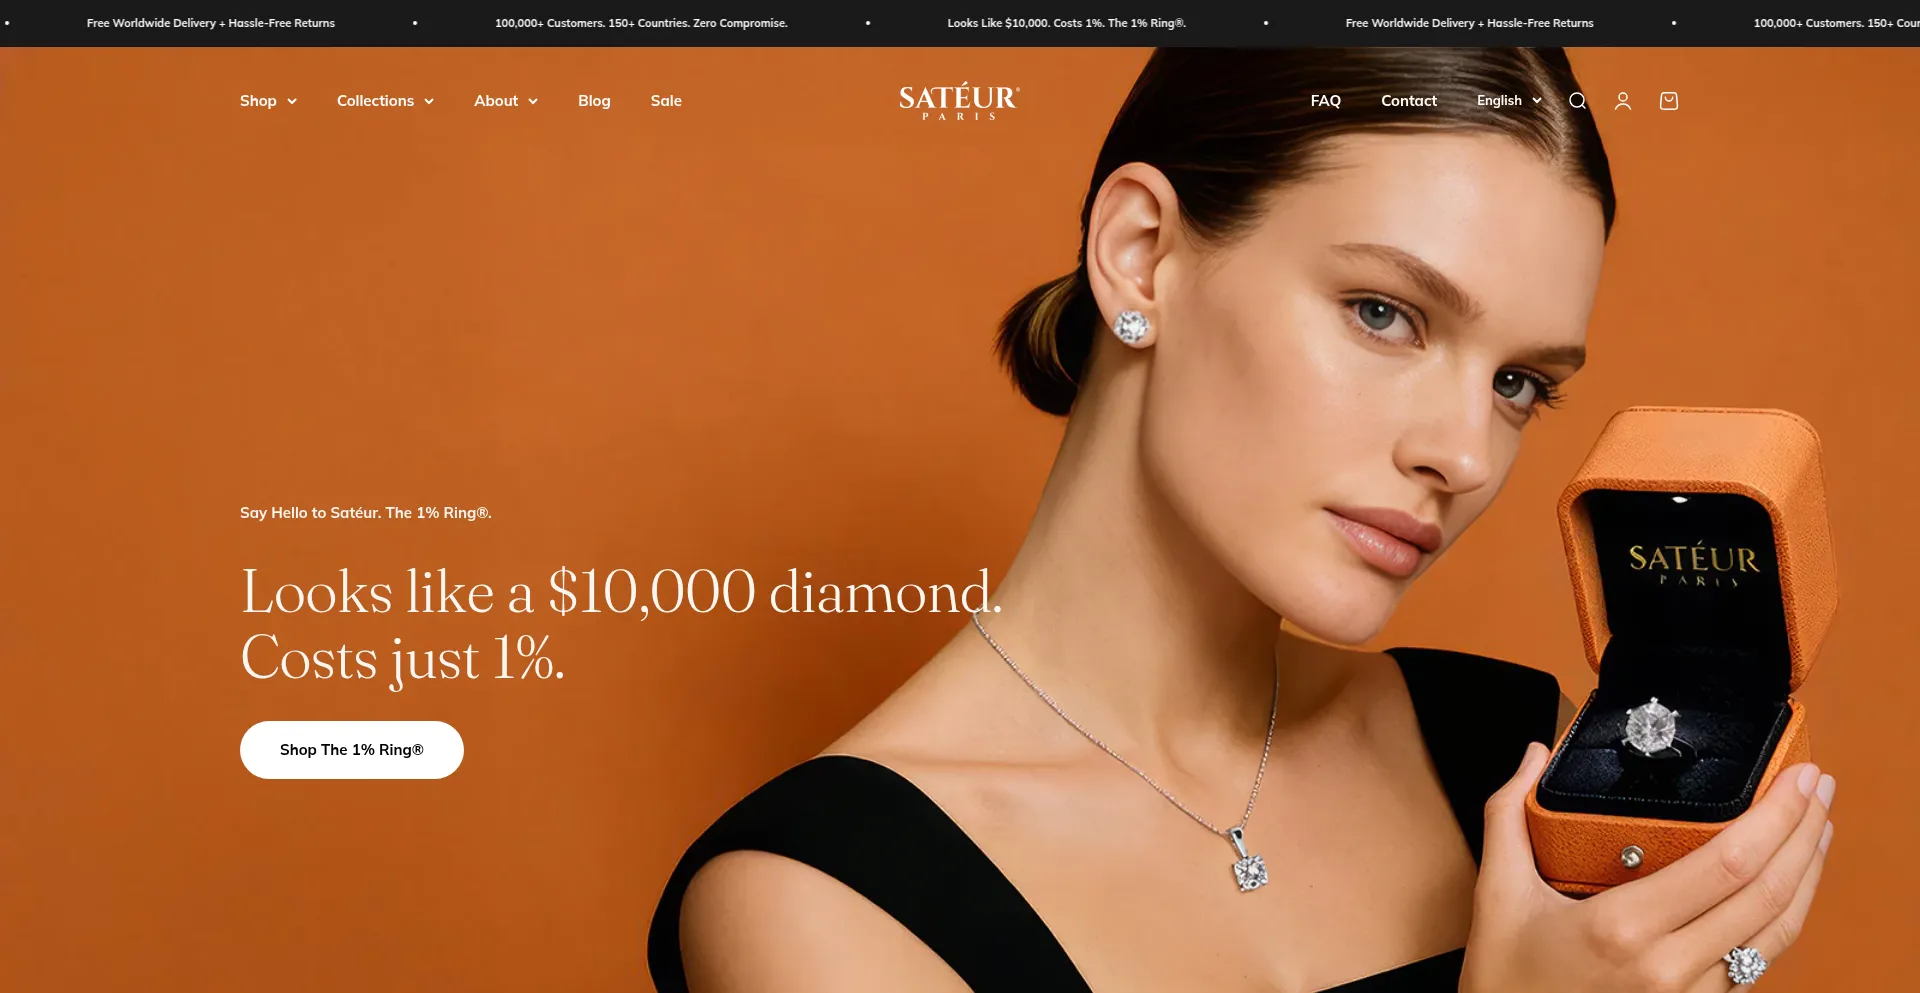Open the Contact link
1920x993 pixels.
(1409, 101)
